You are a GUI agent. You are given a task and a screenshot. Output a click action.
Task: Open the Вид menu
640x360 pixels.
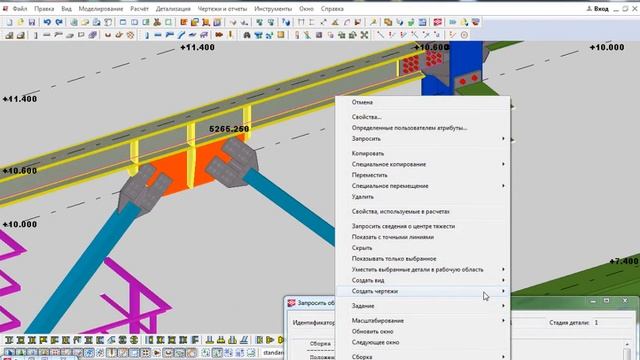point(66,9)
